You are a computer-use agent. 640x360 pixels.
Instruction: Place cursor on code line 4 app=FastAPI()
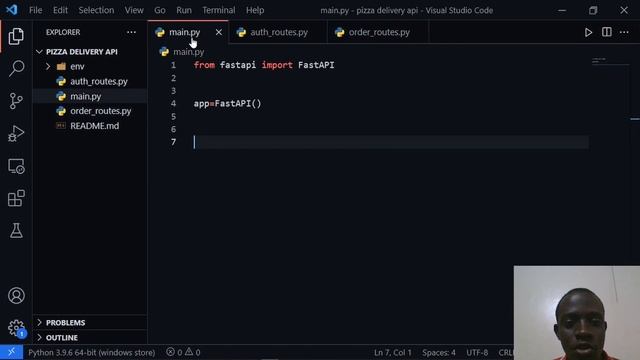tap(227, 104)
